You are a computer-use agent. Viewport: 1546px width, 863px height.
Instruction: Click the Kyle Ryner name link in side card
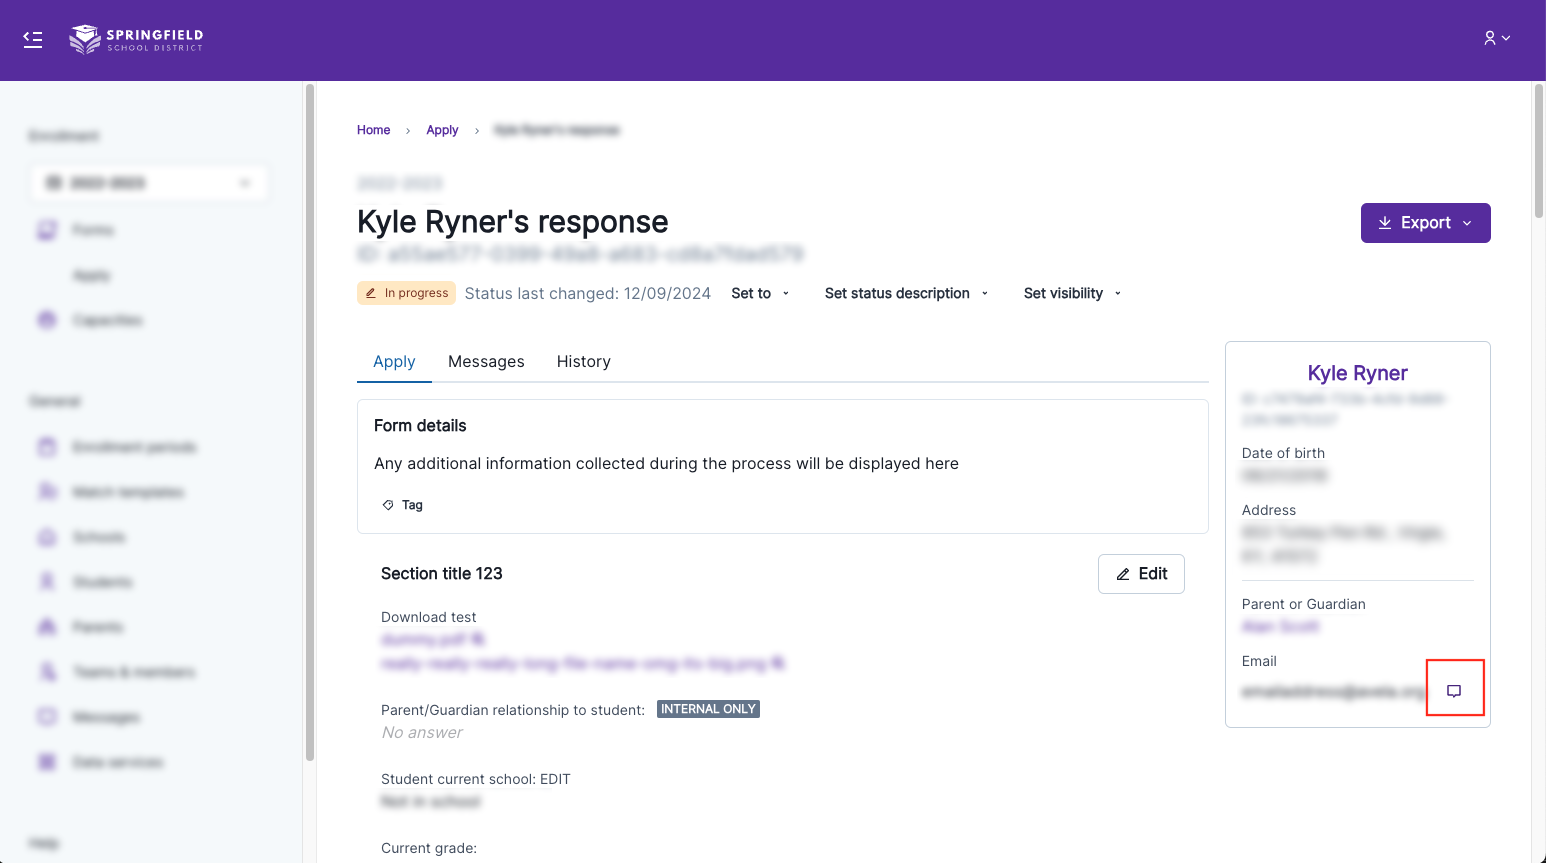(x=1357, y=373)
